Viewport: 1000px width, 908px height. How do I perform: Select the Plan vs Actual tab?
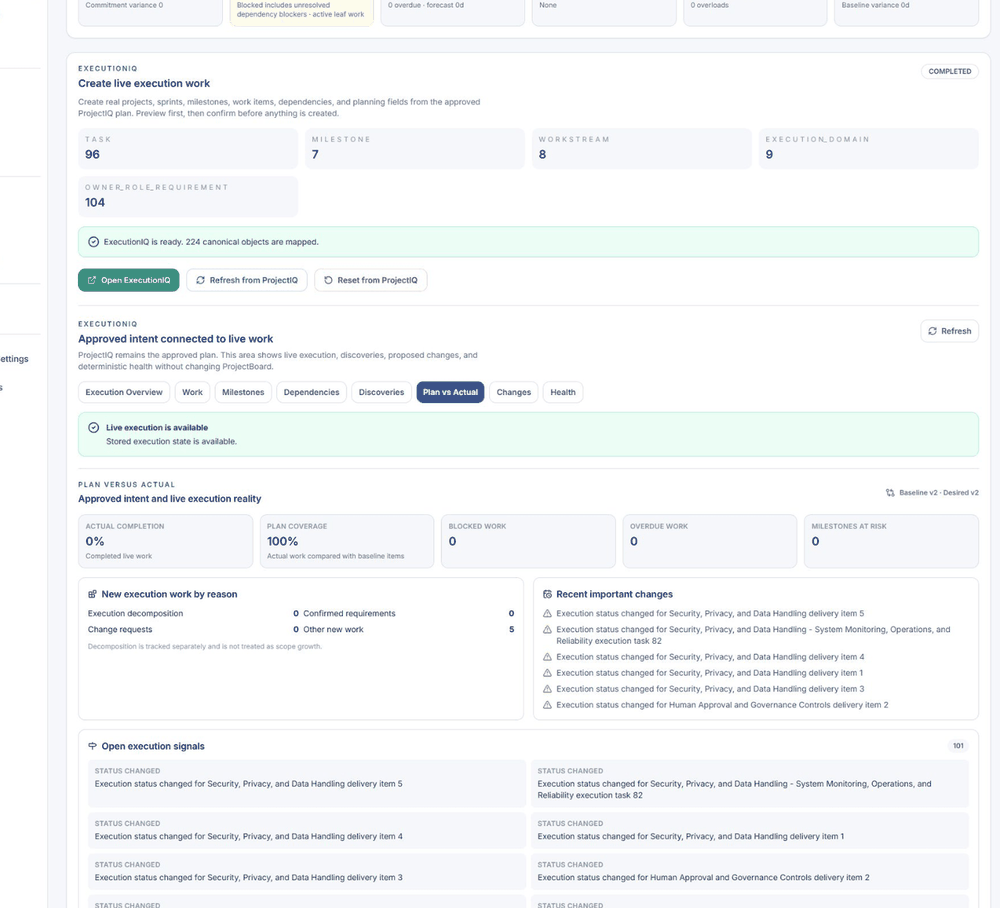pyautogui.click(x=450, y=392)
